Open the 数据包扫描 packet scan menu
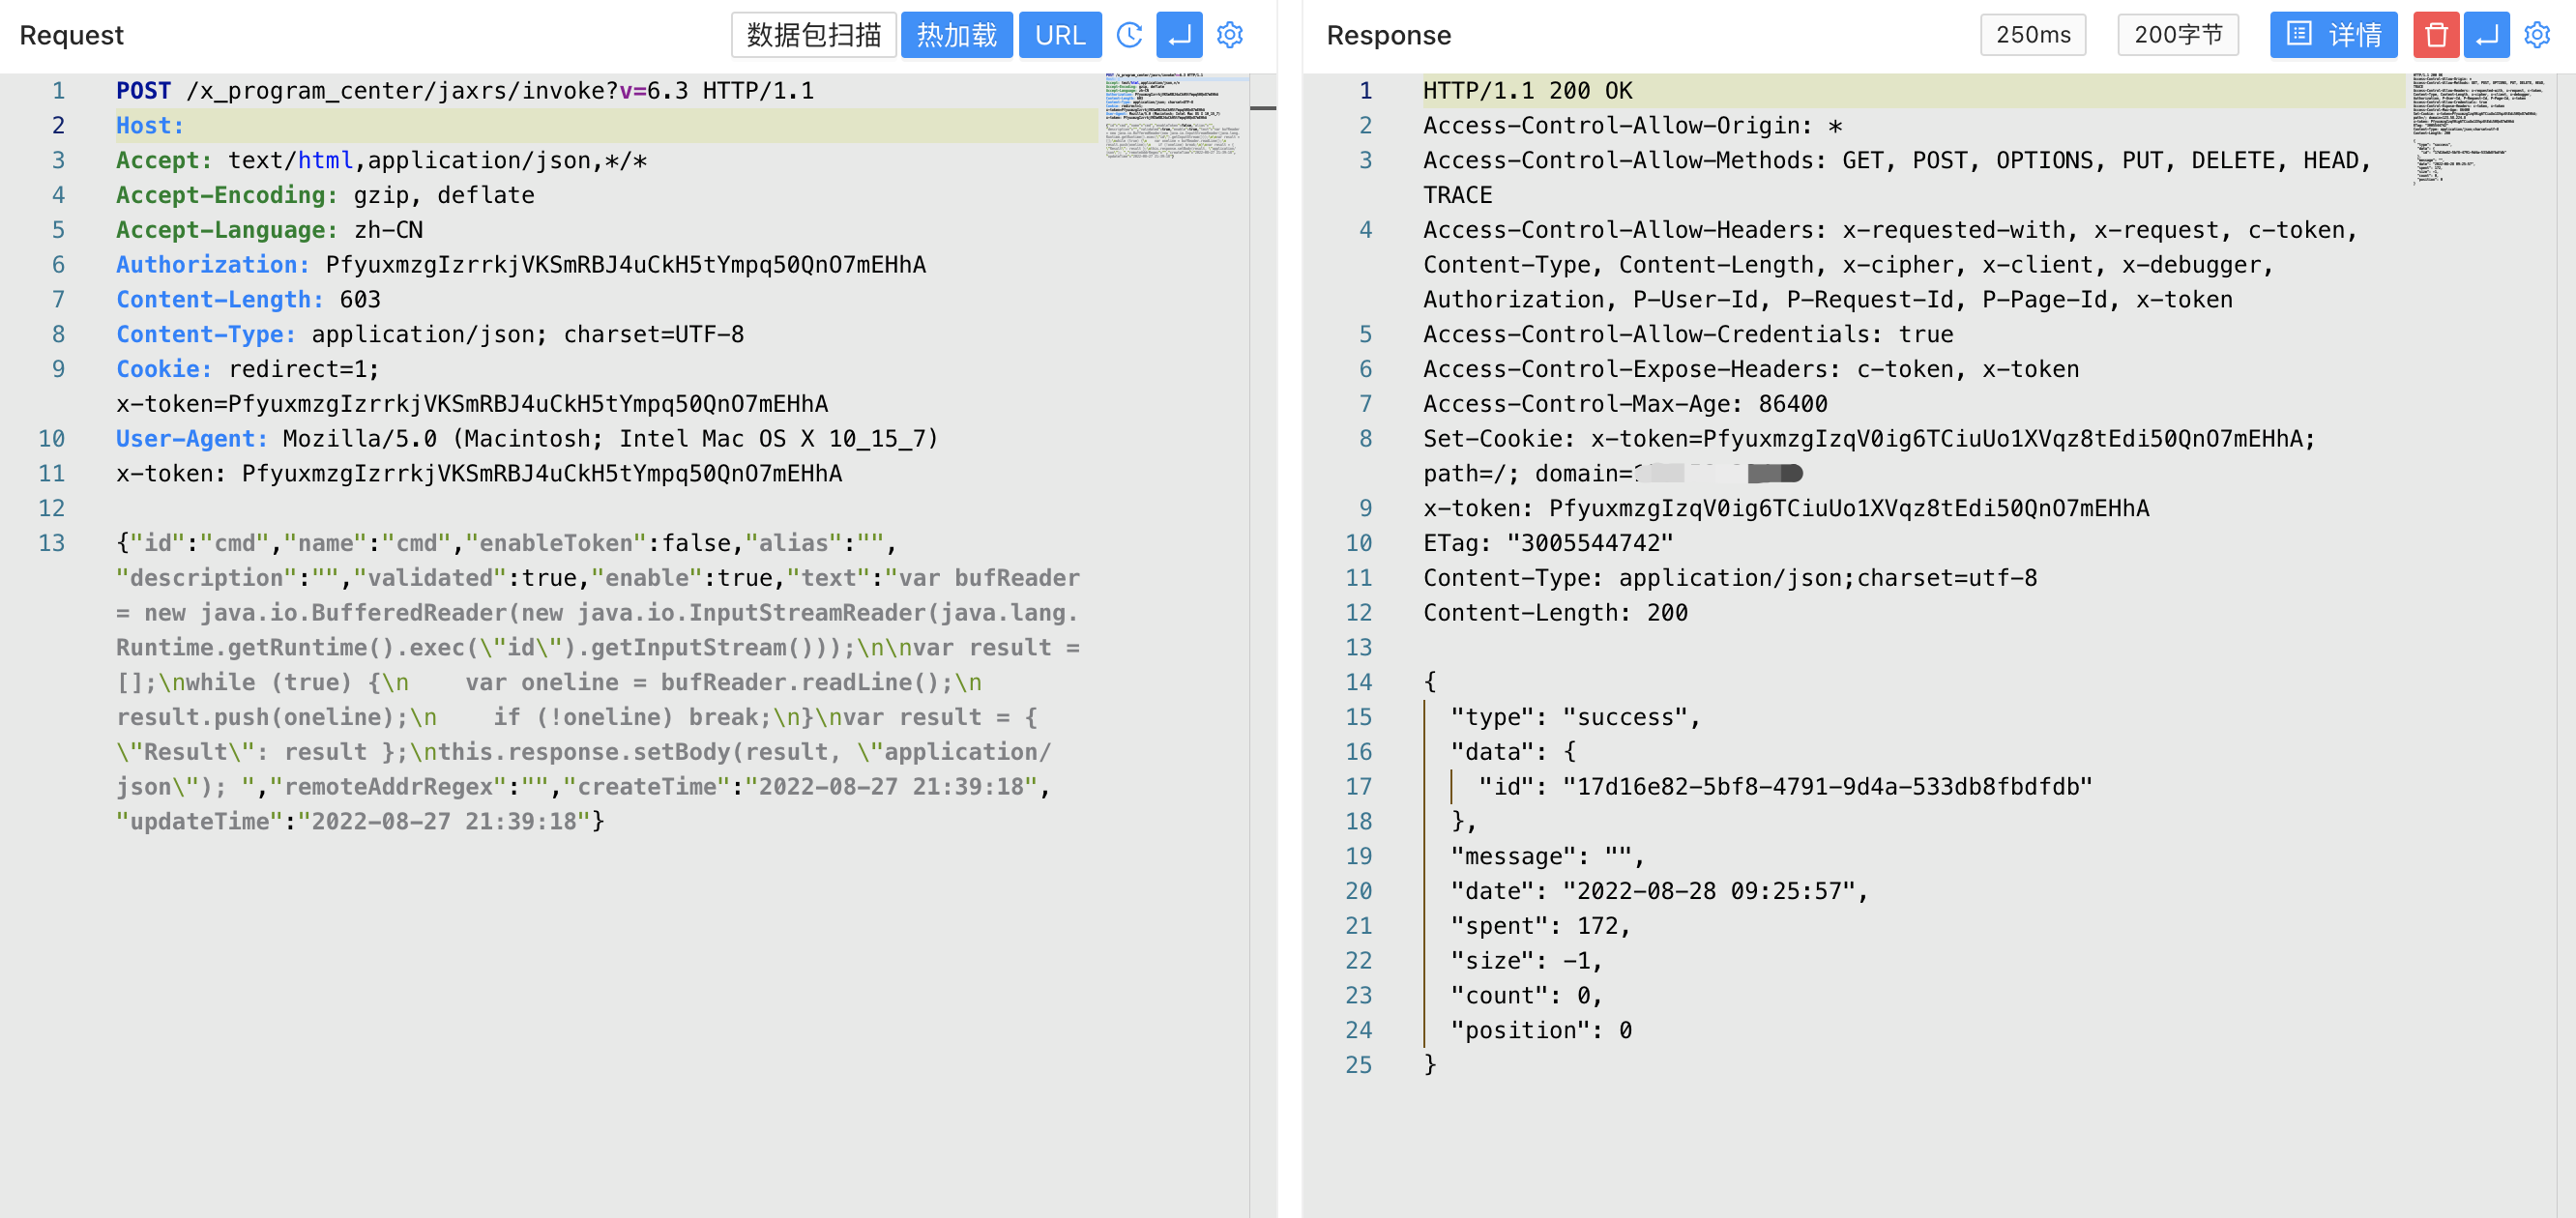Image resolution: width=2576 pixels, height=1218 pixels. pos(813,35)
